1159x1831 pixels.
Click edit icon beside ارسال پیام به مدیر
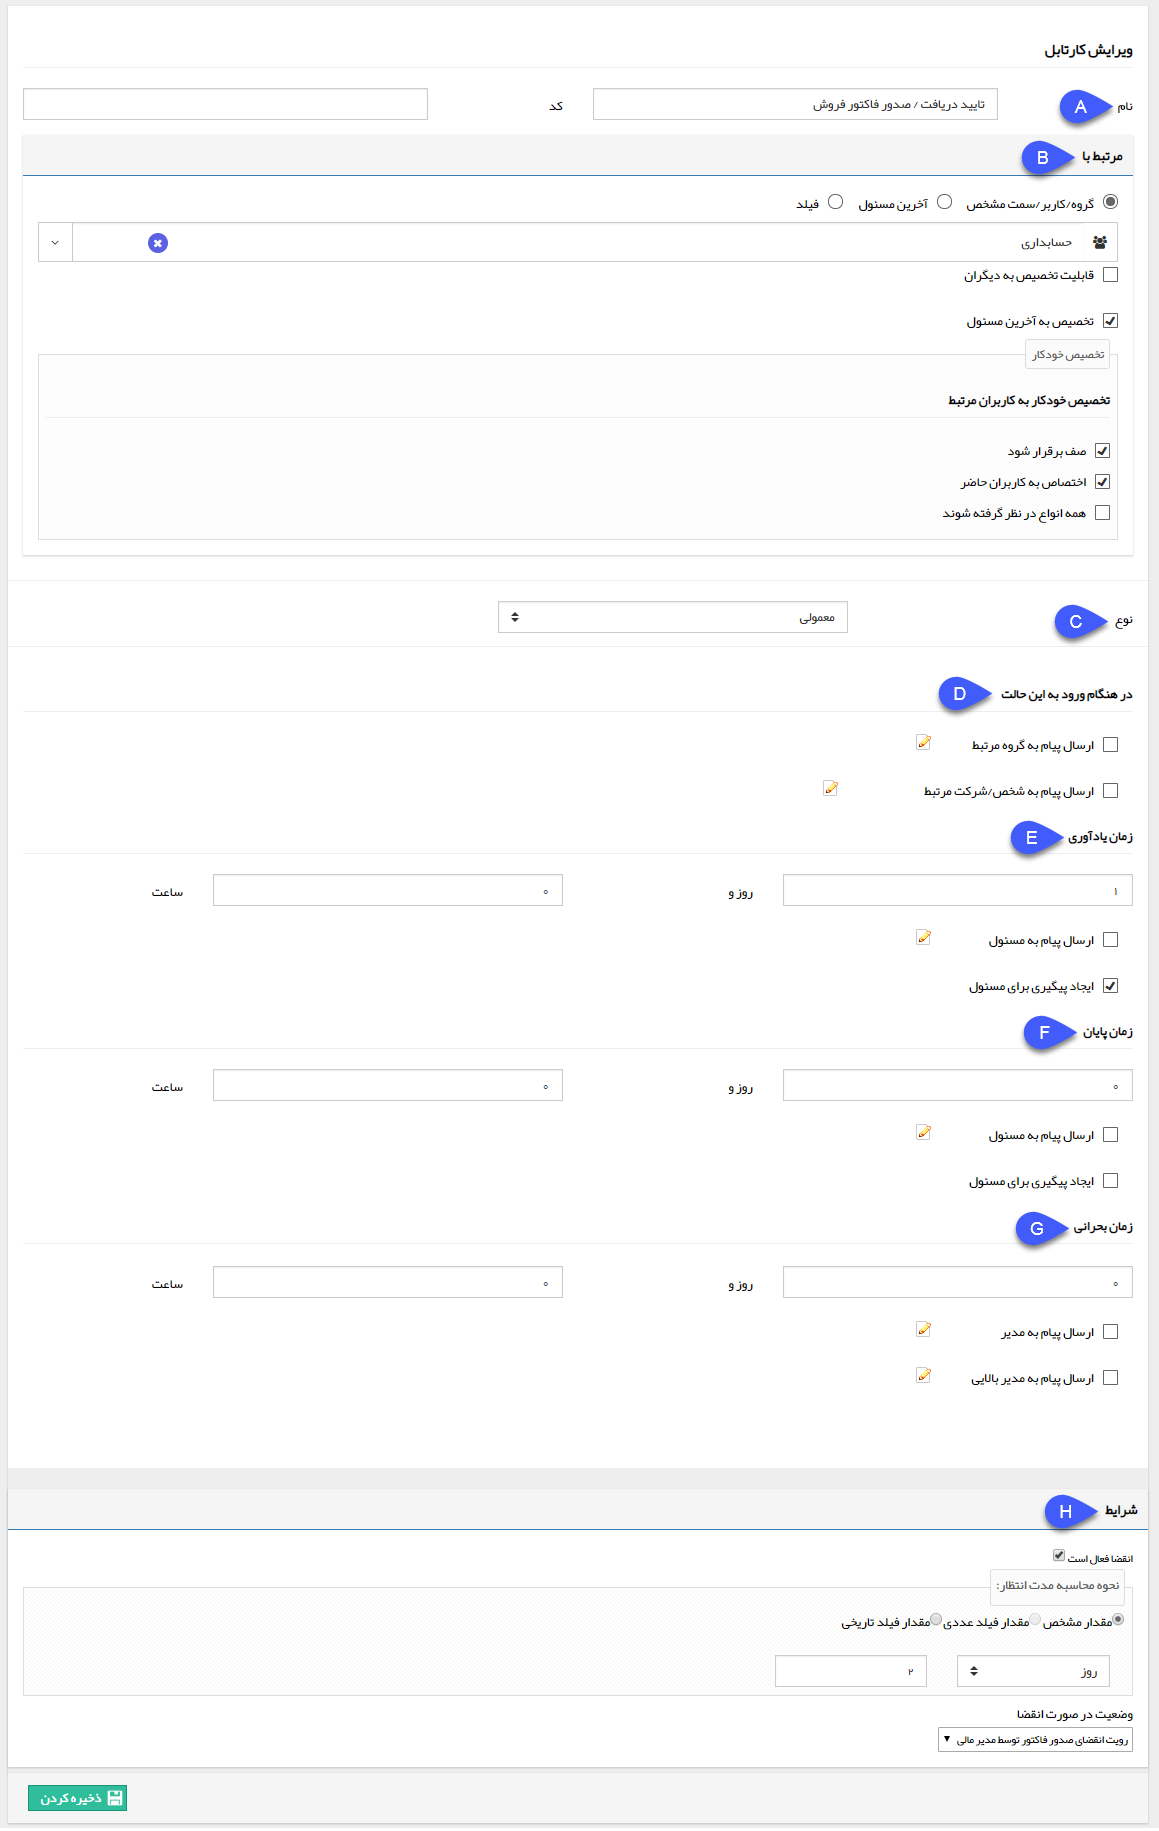pos(924,1329)
